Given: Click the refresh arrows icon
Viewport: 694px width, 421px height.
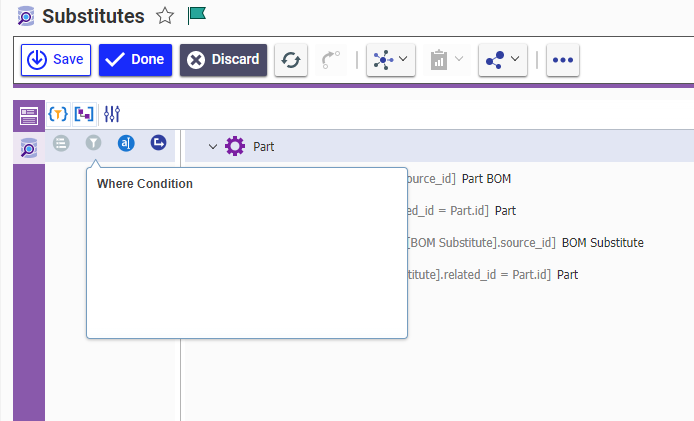Looking at the screenshot, I should 291,60.
